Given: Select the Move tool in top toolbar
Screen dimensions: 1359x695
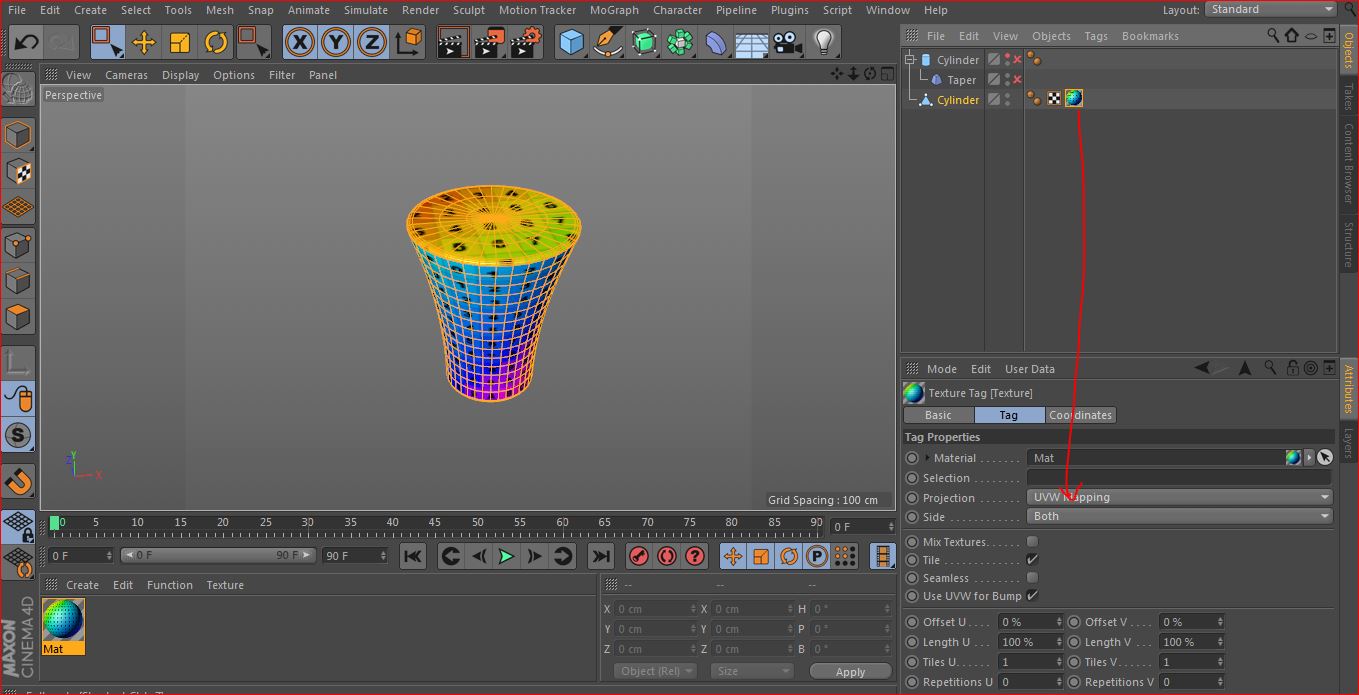Looking at the screenshot, I should 143,42.
